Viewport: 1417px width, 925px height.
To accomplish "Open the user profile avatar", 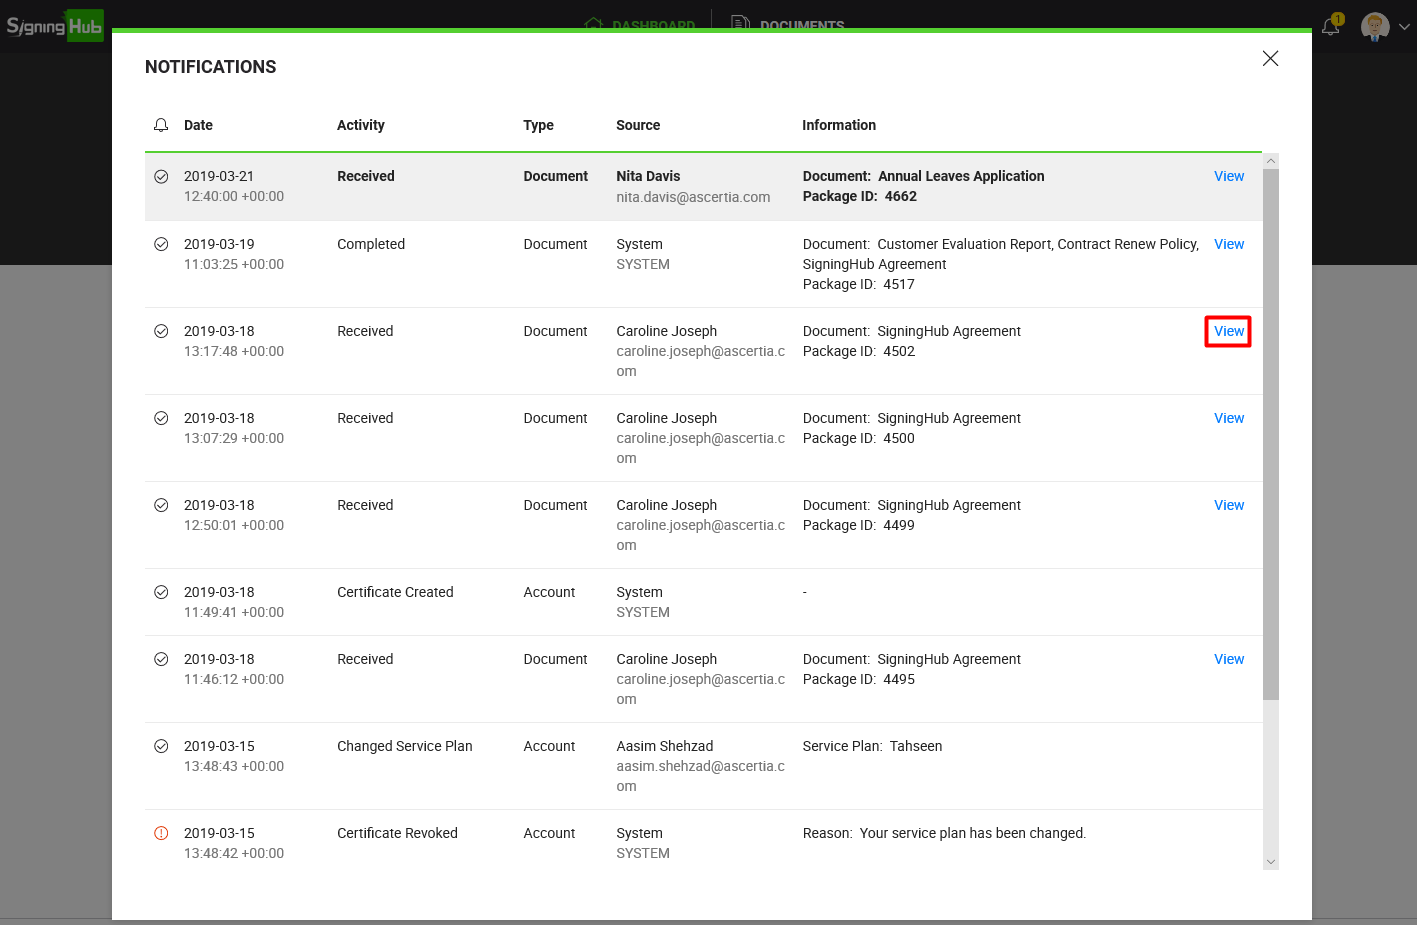I will point(1375,26).
